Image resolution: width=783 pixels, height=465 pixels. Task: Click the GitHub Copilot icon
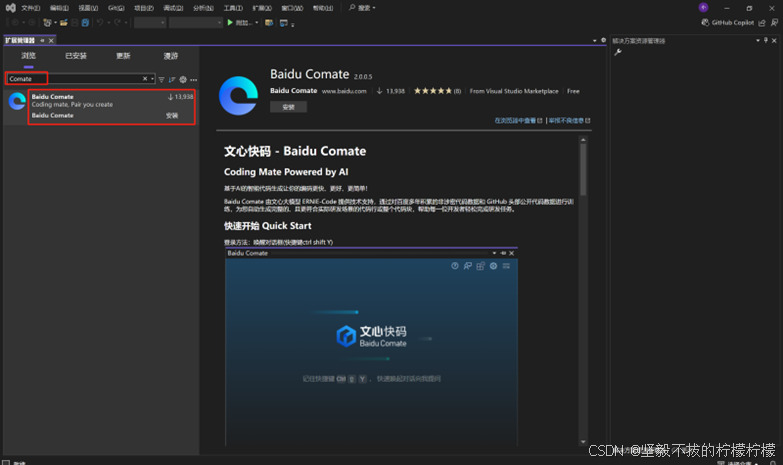point(706,22)
